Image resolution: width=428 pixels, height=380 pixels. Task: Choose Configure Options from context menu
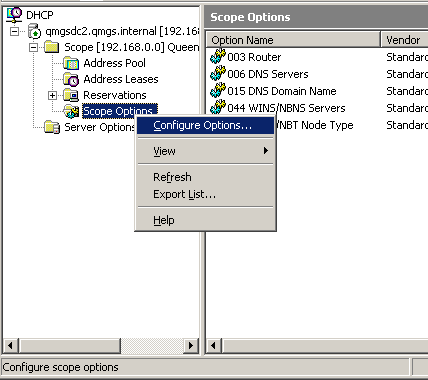[205, 125]
